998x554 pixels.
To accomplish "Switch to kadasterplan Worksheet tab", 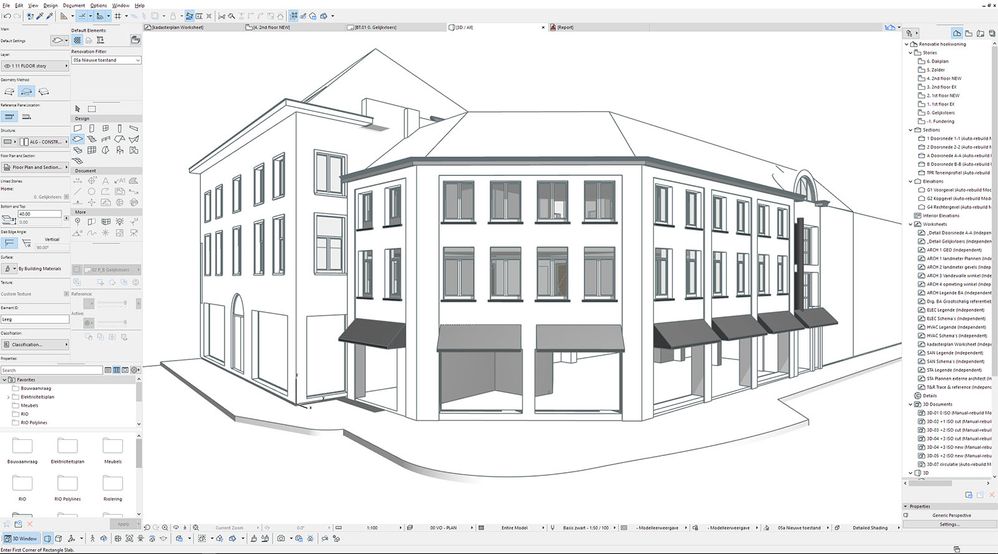I will pos(193,27).
